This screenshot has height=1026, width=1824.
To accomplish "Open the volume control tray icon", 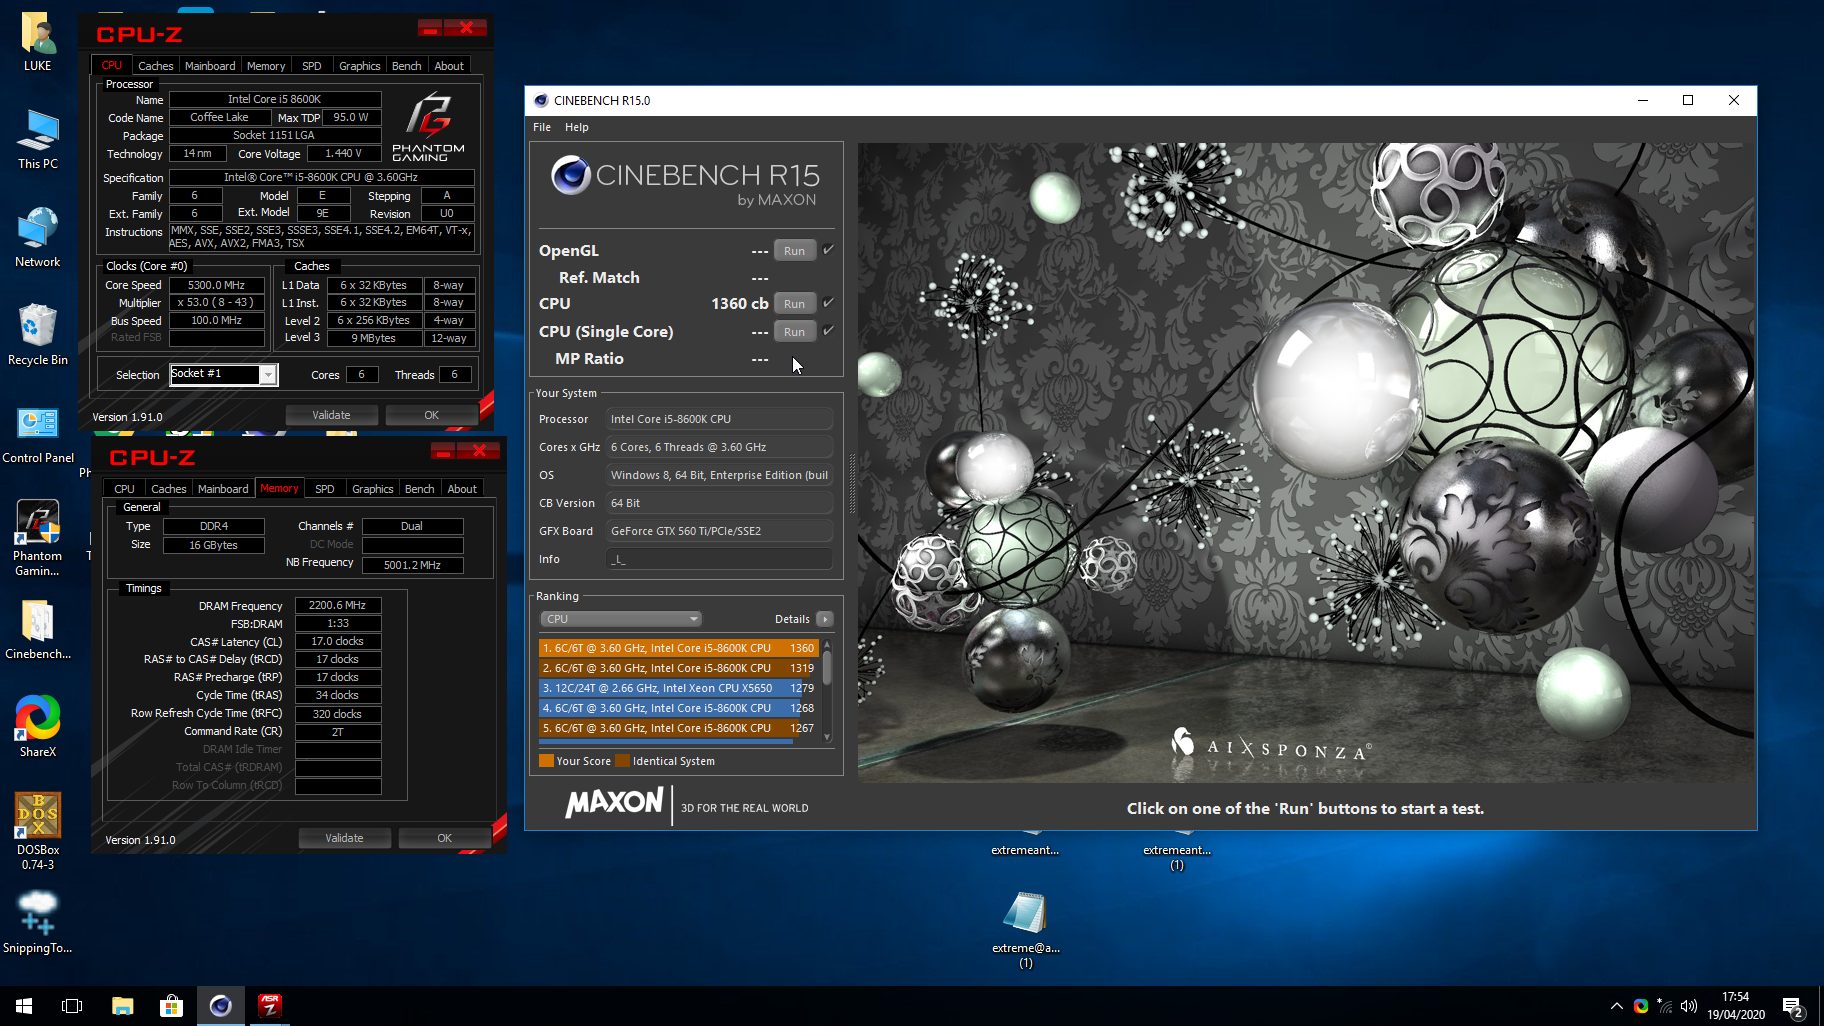I will pyautogui.click(x=1689, y=1006).
